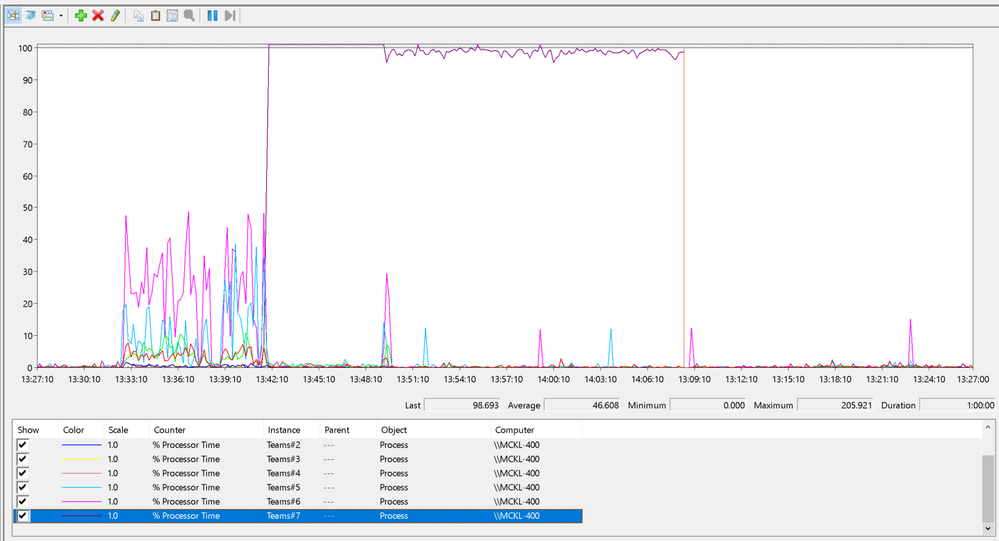Select the Teams#5 instance row
The width and height of the screenshot is (999, 541).
click(298, 487)
